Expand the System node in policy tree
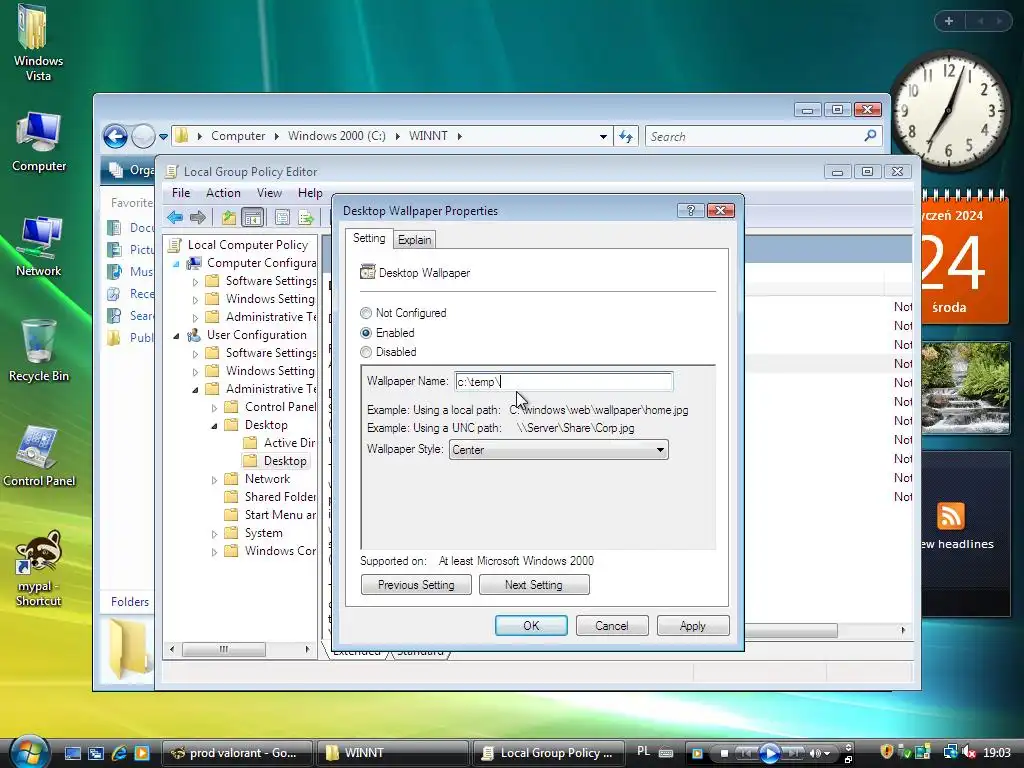This screenshot has width=1024, height=768. click(214, 534)
